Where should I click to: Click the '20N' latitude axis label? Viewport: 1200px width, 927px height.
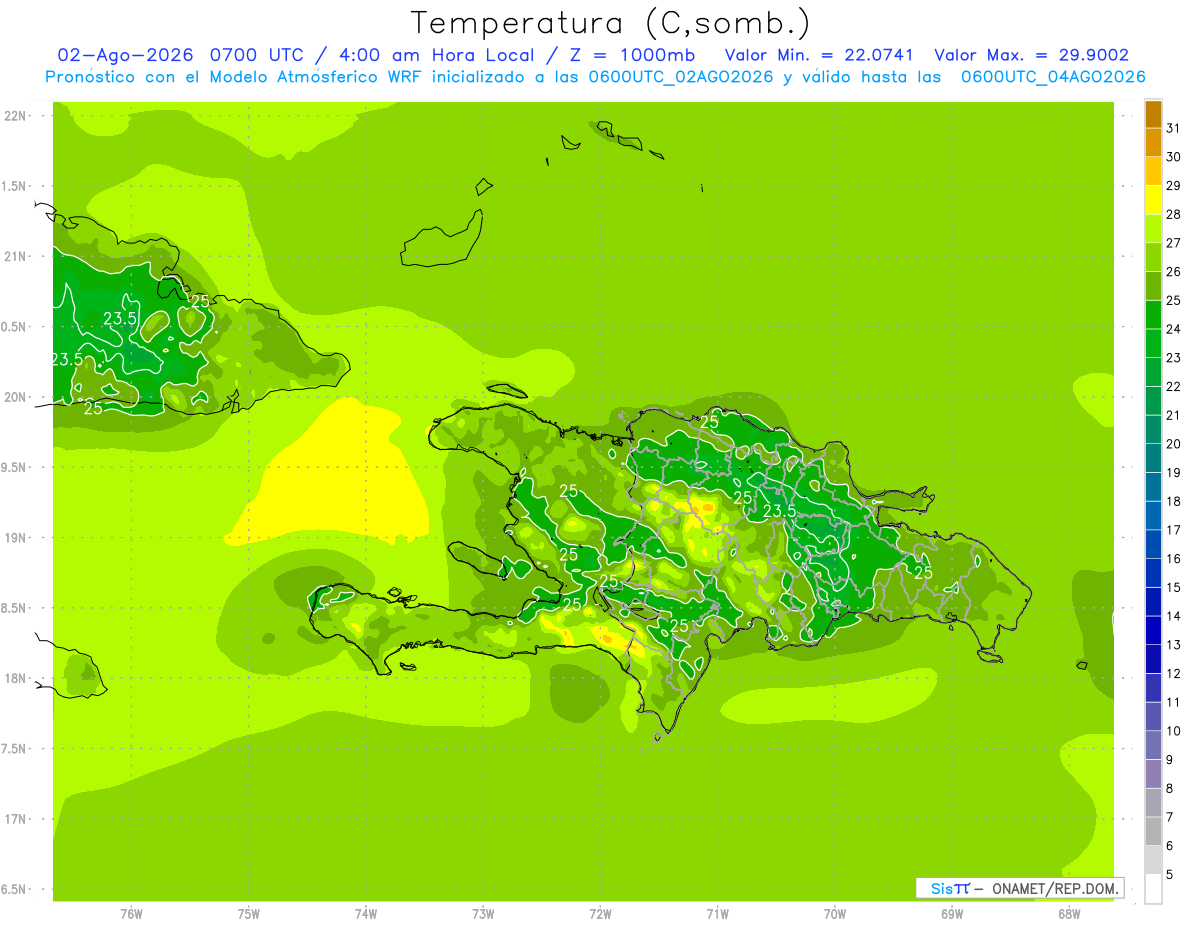click(14, 397)
